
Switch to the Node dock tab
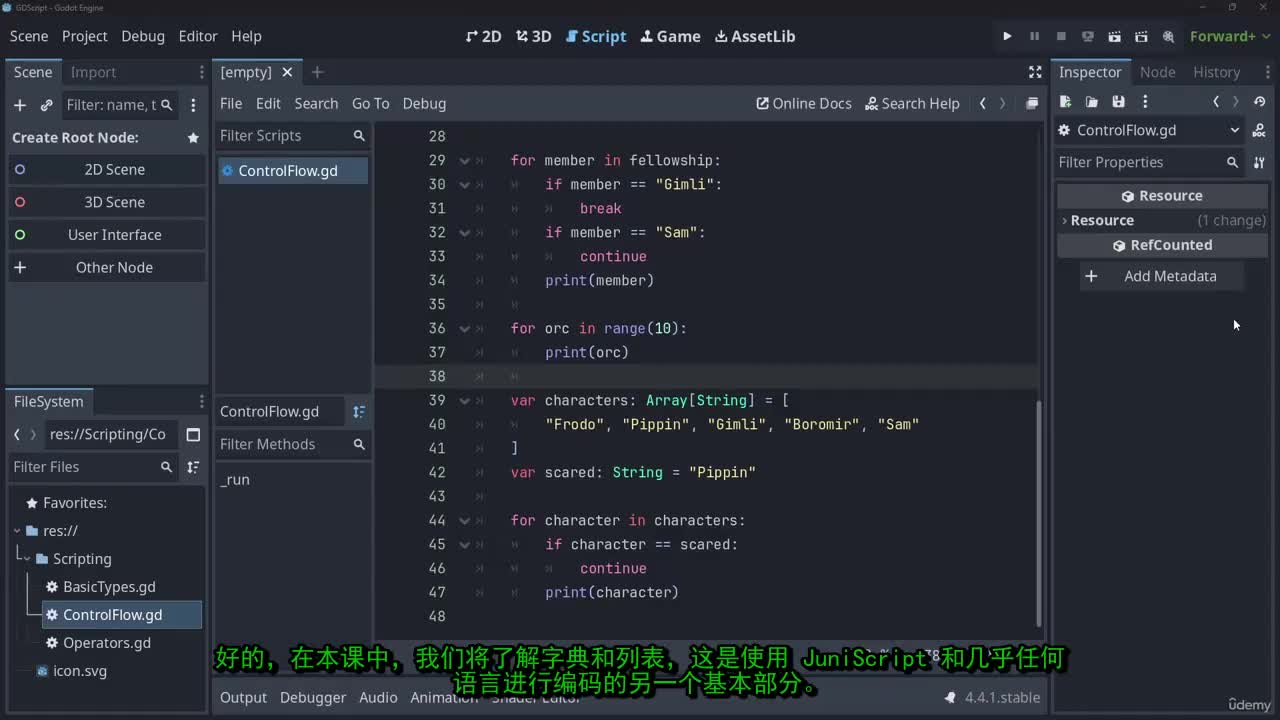click(x=1157, y=72)
